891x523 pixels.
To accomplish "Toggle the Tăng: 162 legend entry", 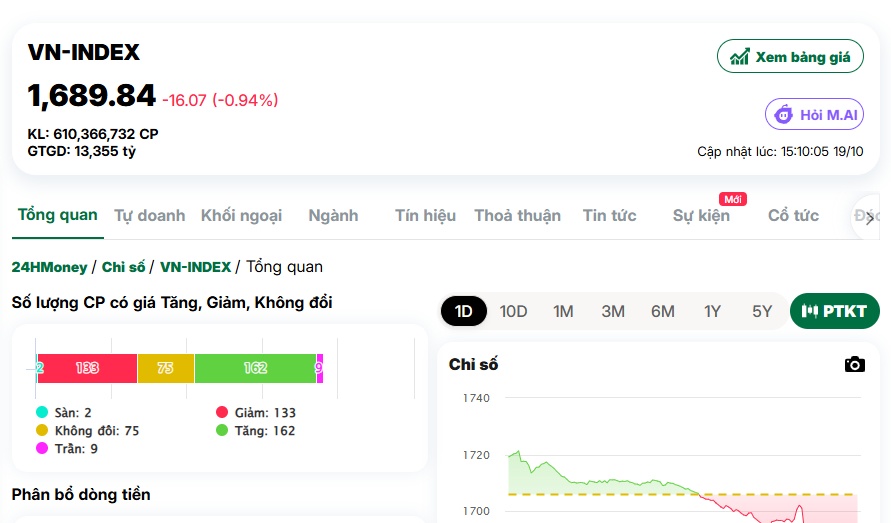I will click(x=255, y=430).
